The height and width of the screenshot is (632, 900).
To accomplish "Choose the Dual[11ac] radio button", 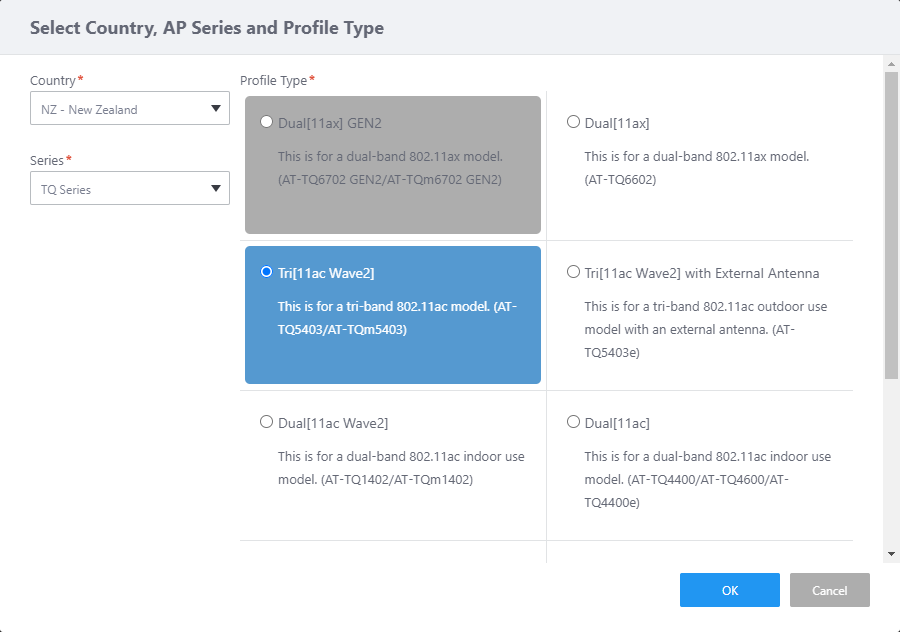I will pyautogui.click(x=573, y=422).
